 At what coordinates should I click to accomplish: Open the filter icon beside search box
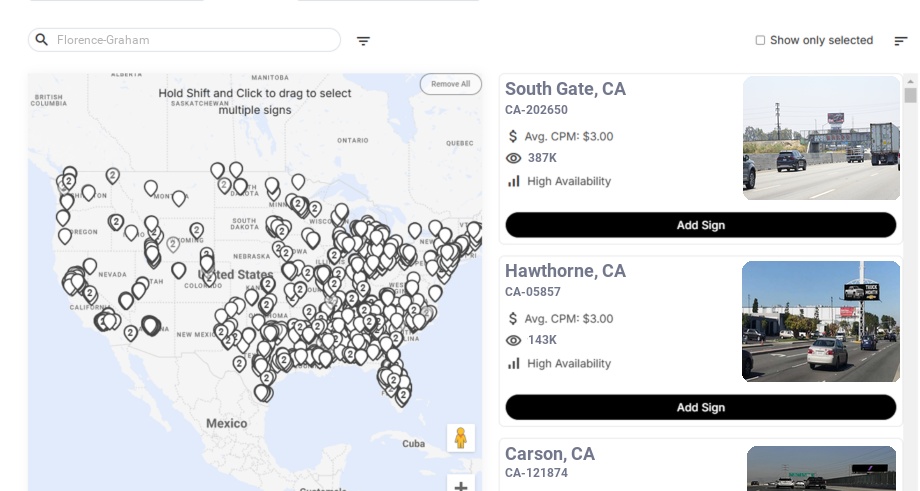(x=363, y=41)
